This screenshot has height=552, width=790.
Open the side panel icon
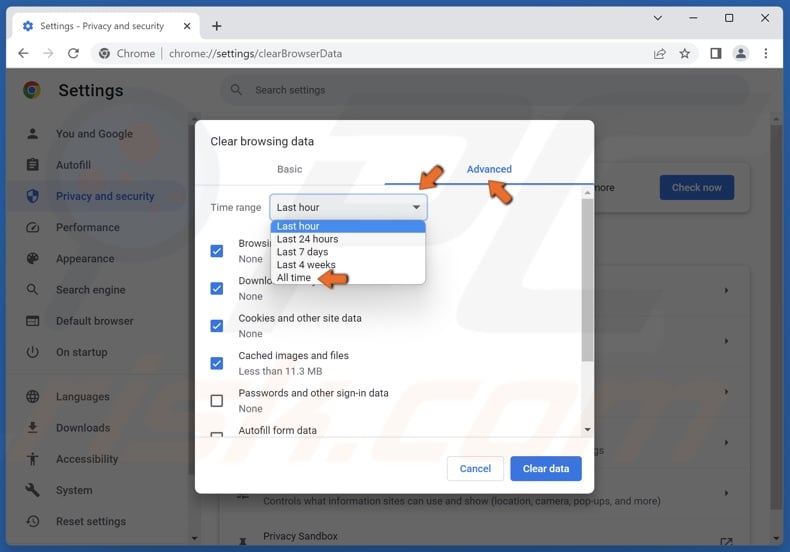(x=715, y=53)
